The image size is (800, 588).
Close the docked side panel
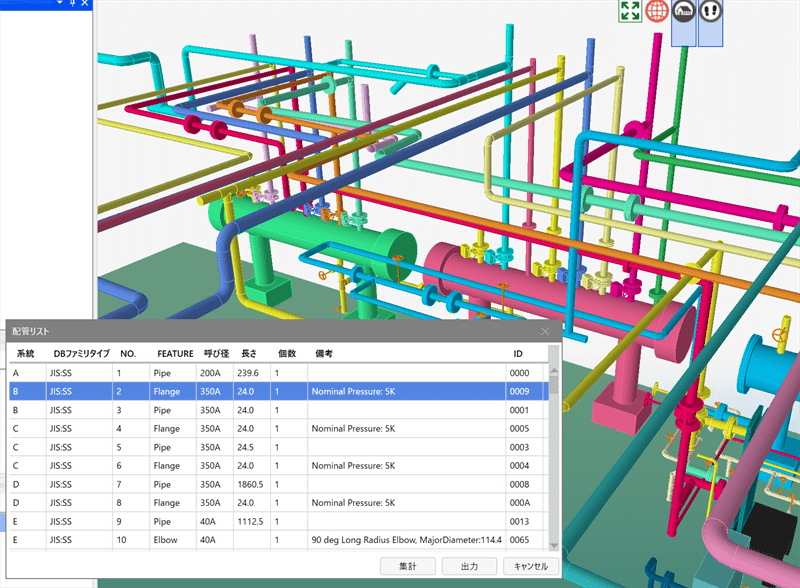(x=85, y=4)
